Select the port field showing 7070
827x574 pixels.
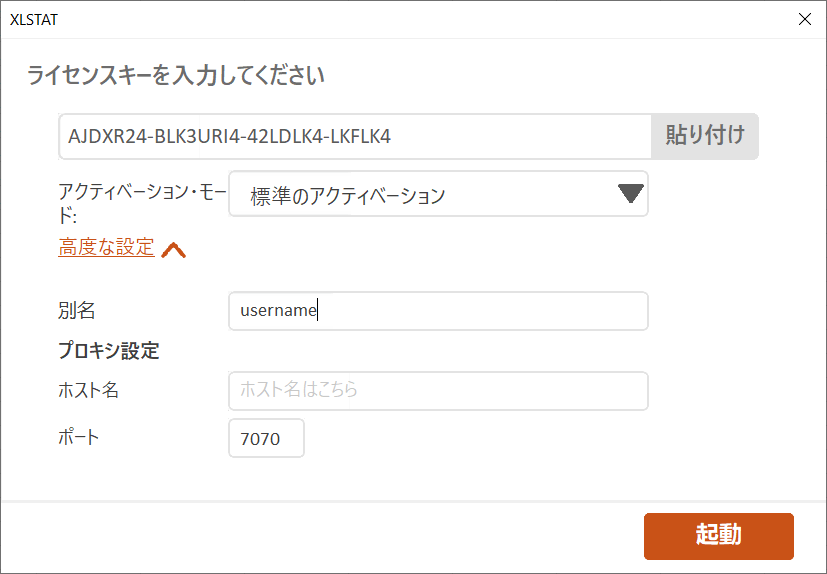tap(266, 438)
